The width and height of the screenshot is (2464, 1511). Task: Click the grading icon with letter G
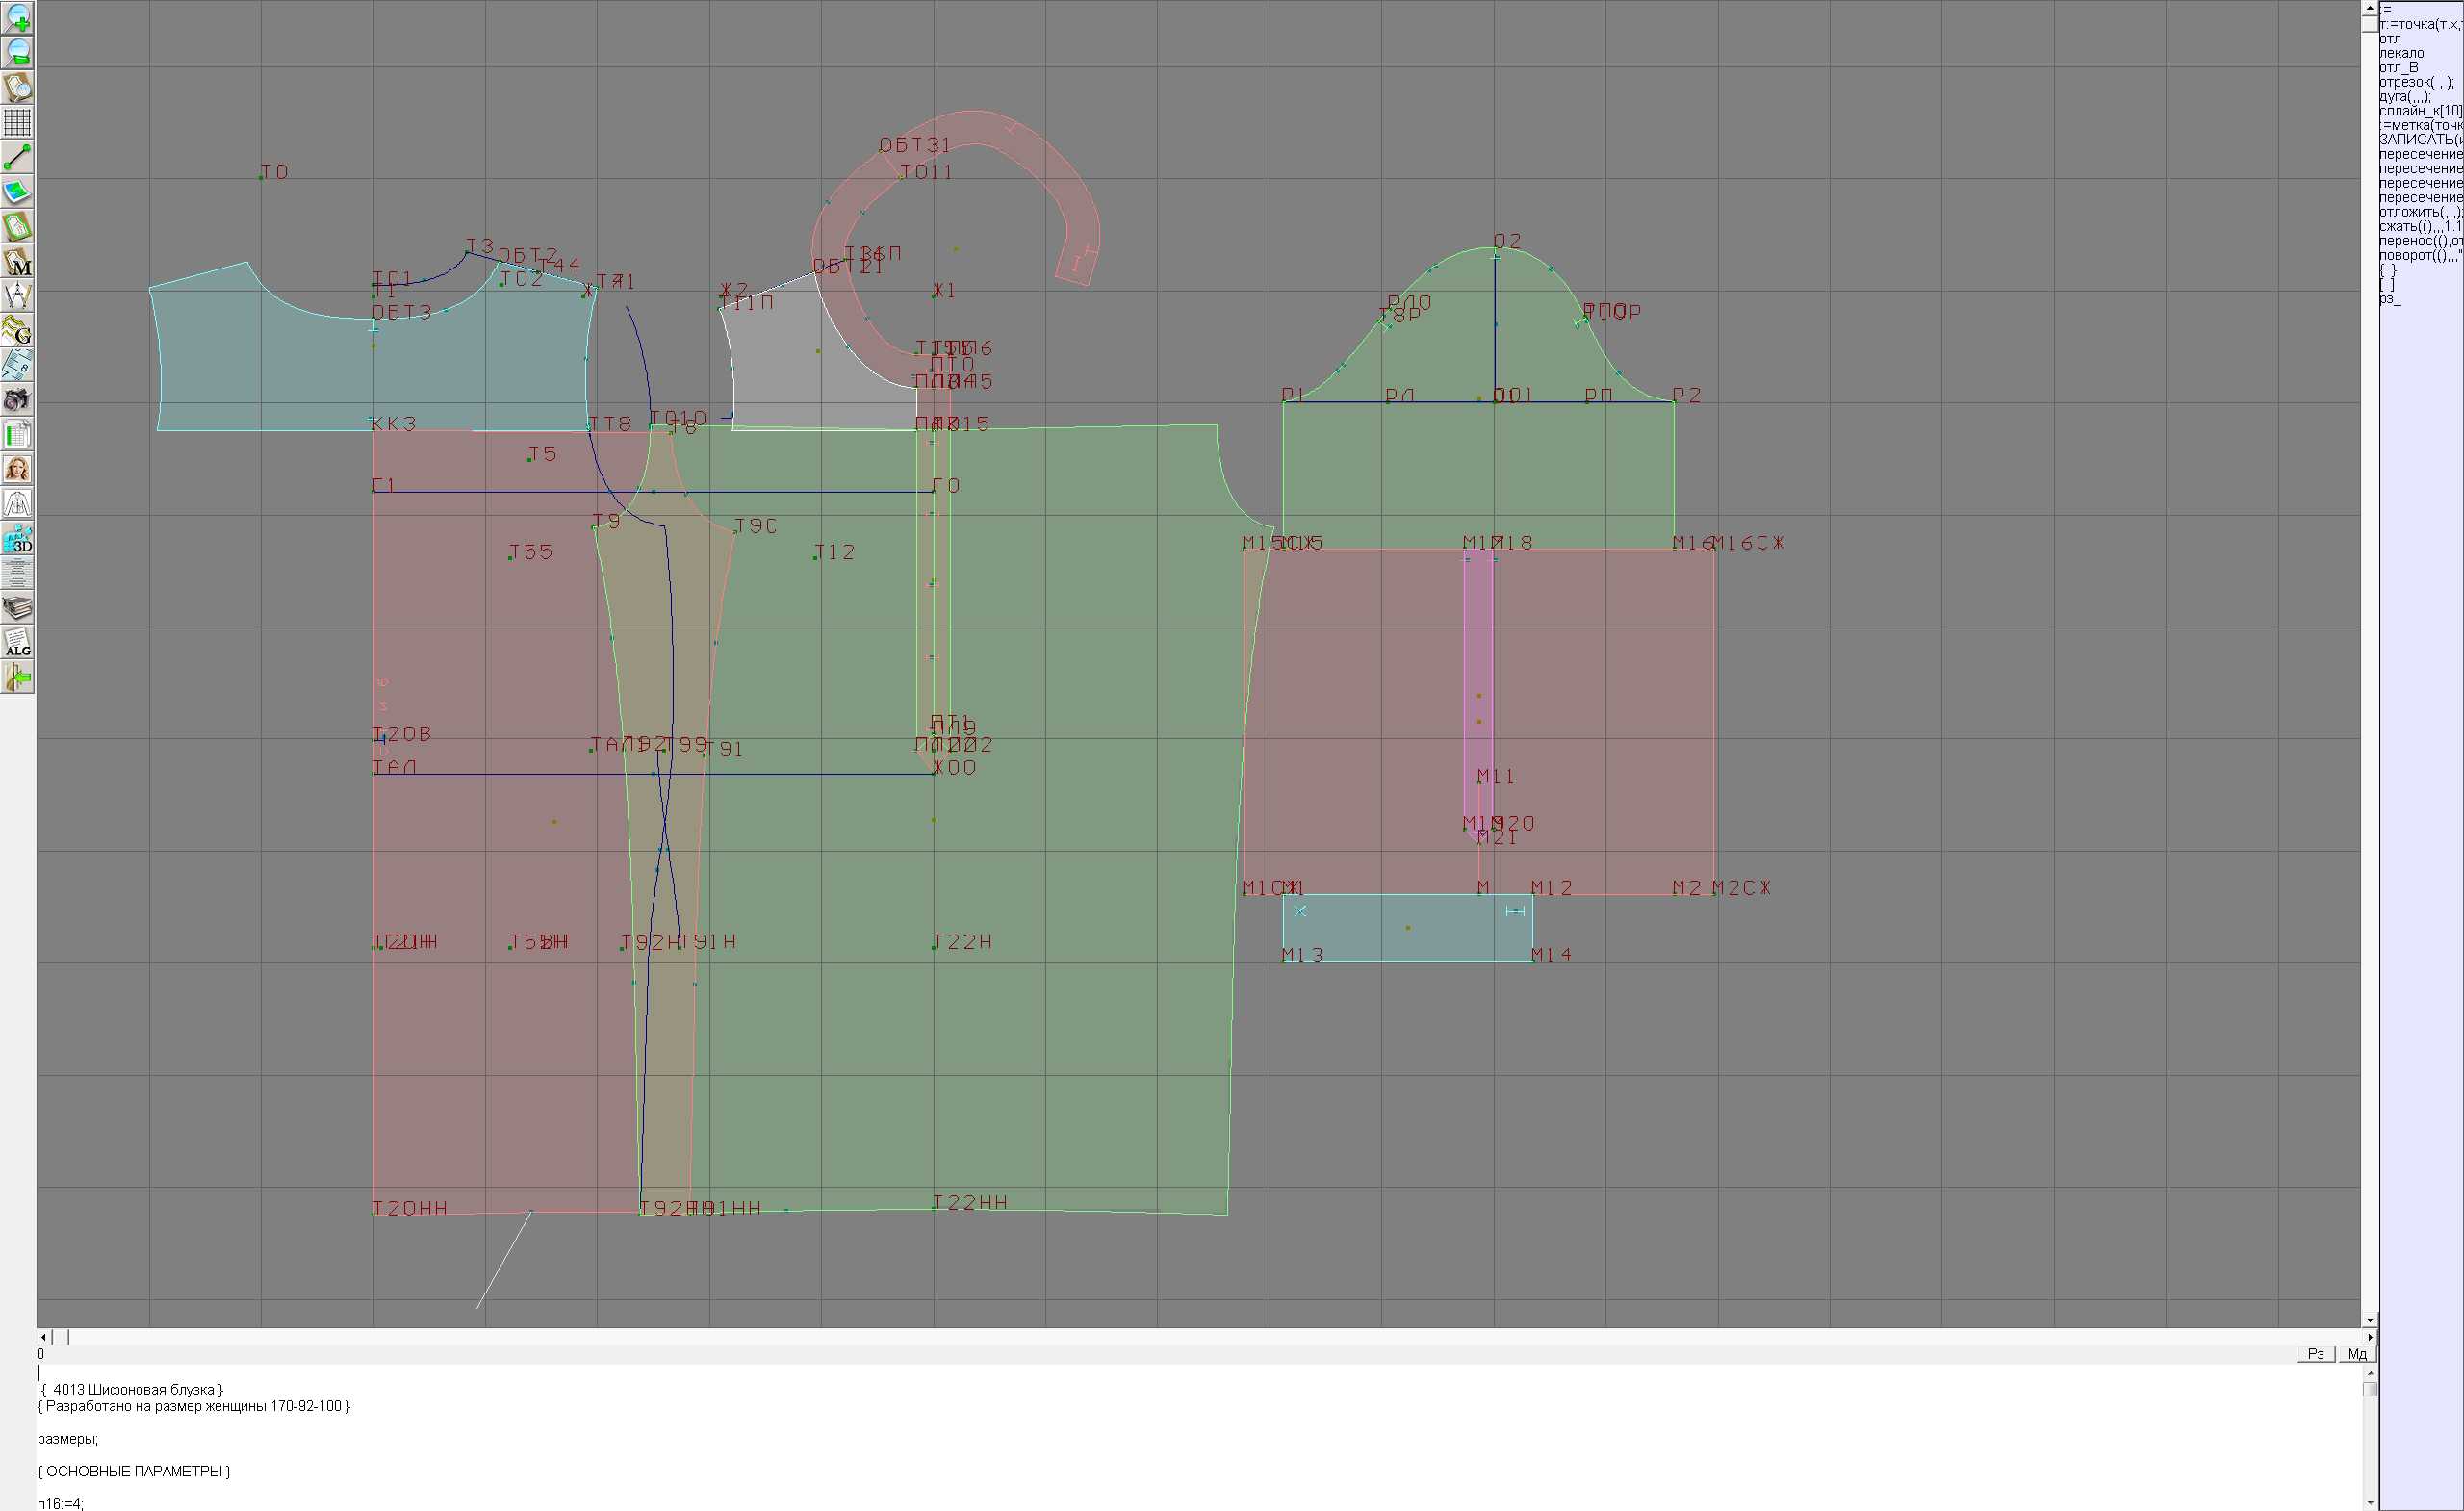pyautogui.click(x=17, y=330)
